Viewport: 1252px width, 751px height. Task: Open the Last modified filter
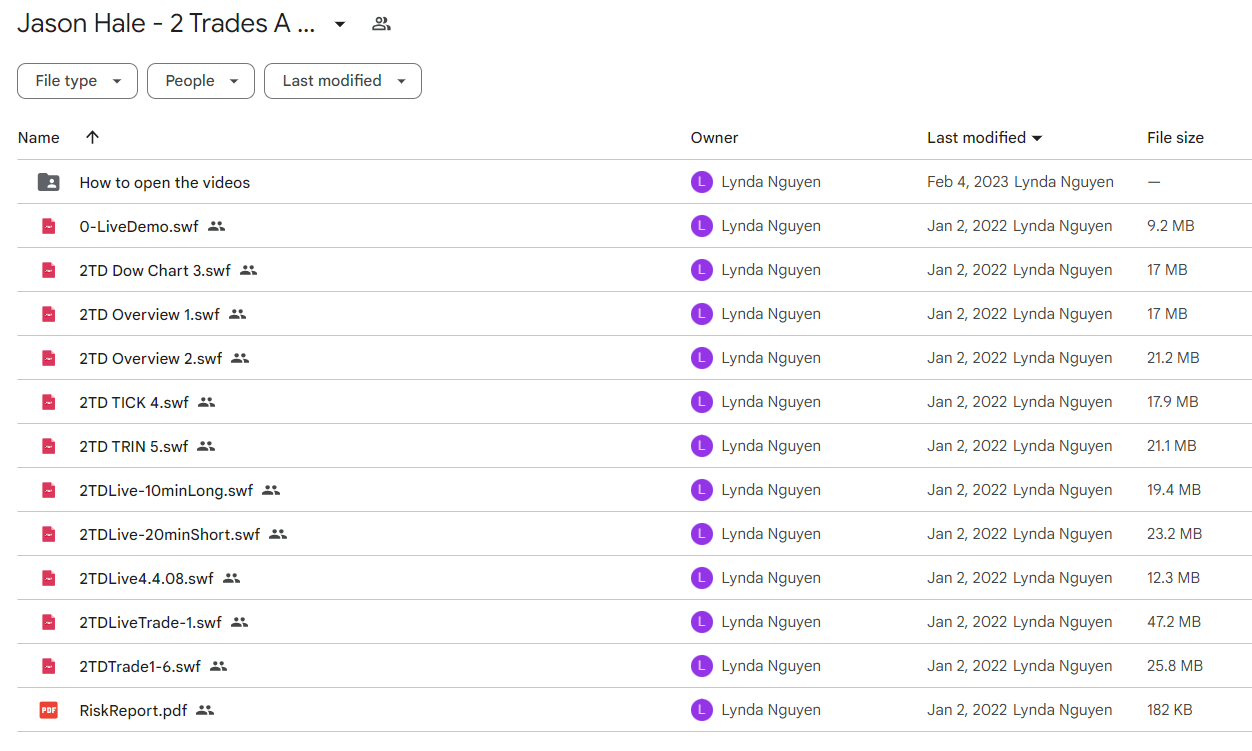pyautogui.click(x=343, y=81)
